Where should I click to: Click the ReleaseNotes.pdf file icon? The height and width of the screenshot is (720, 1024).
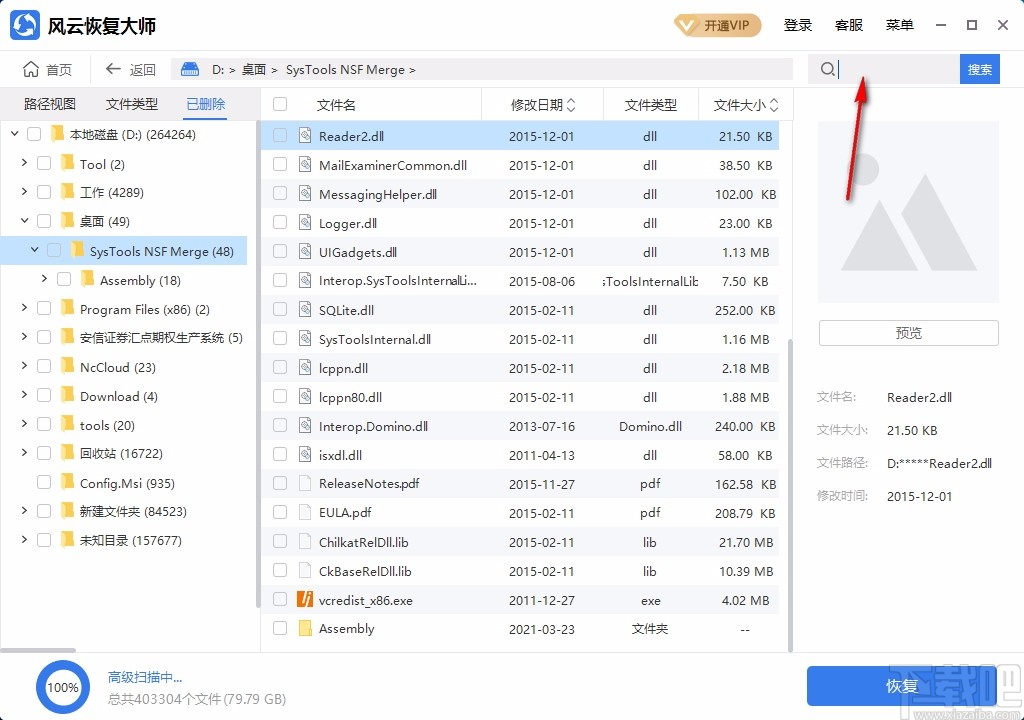coord(305,483)
